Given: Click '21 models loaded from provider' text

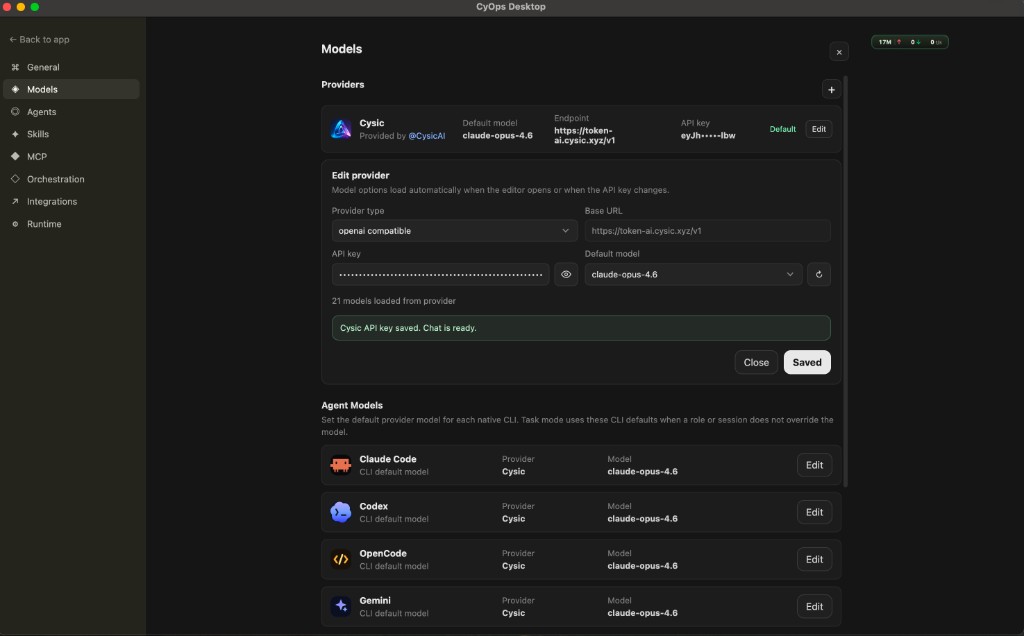Looking at the screenshot, I should (x=394, y=301).
